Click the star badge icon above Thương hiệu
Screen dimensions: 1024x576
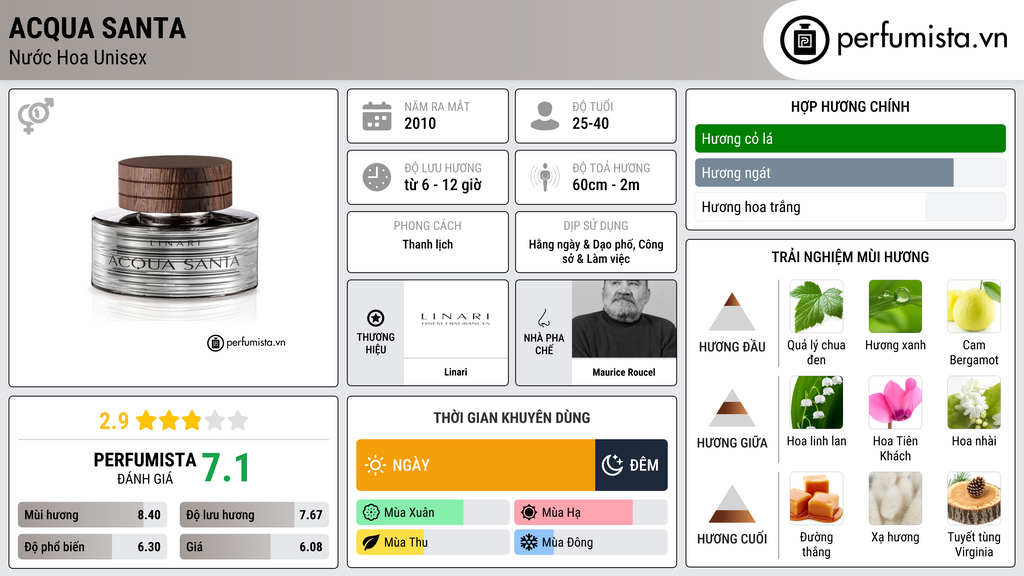coord(376,318)
